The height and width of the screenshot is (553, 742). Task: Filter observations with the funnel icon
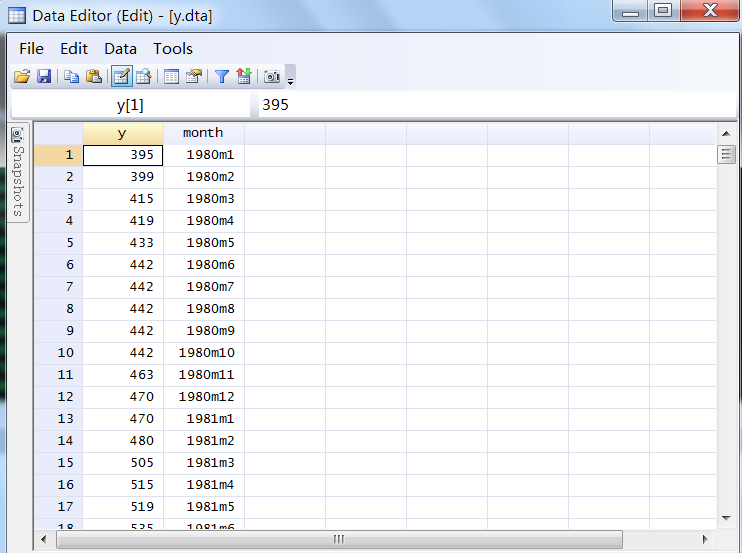[221, 76]
